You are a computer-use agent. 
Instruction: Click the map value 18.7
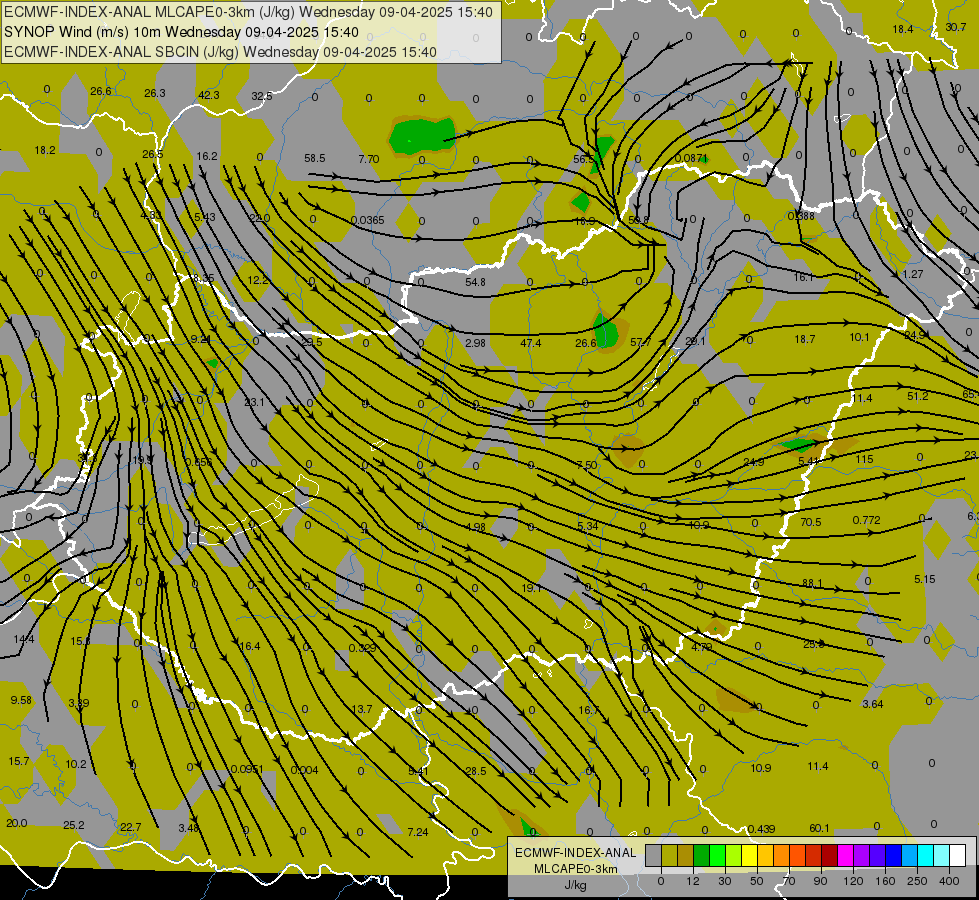point(805,339)
